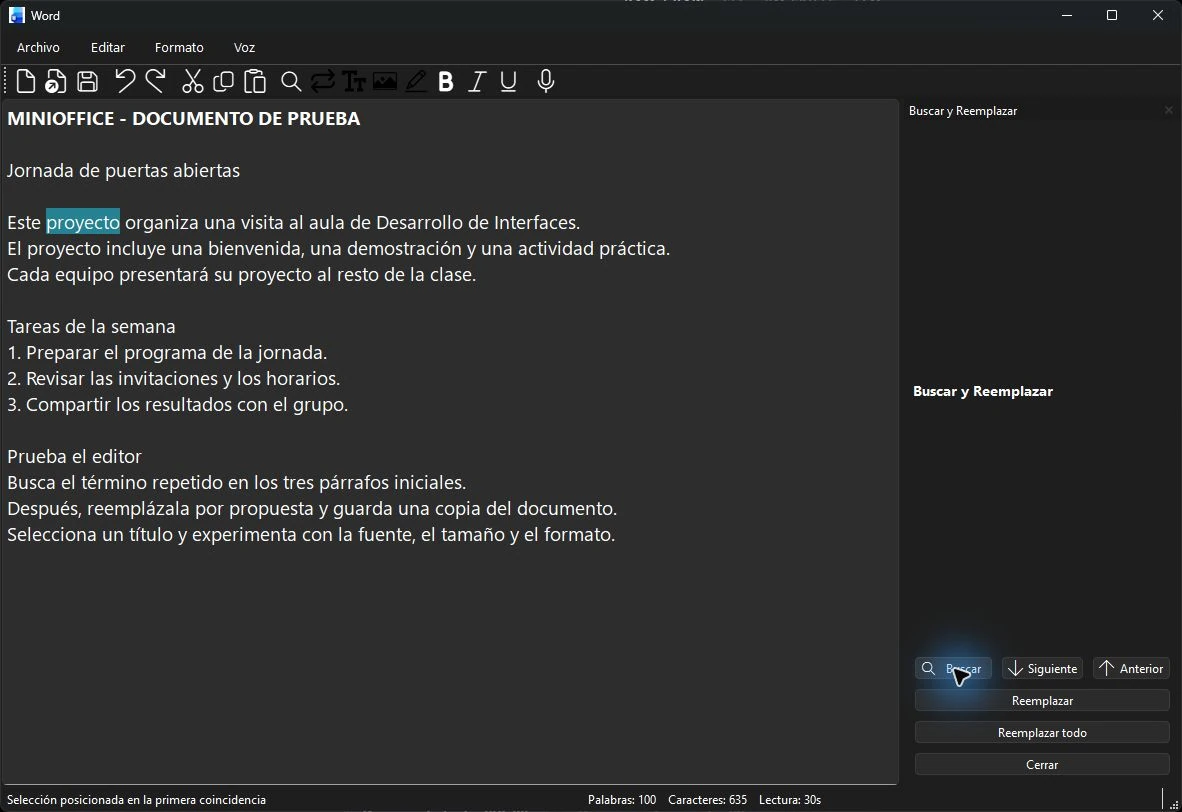The width and height of the screenshot is (1182, 812).
Task: Click the line 'Cada equipo presentará su proyecto'
Action: pyautogui.click(x=241, y=274)
